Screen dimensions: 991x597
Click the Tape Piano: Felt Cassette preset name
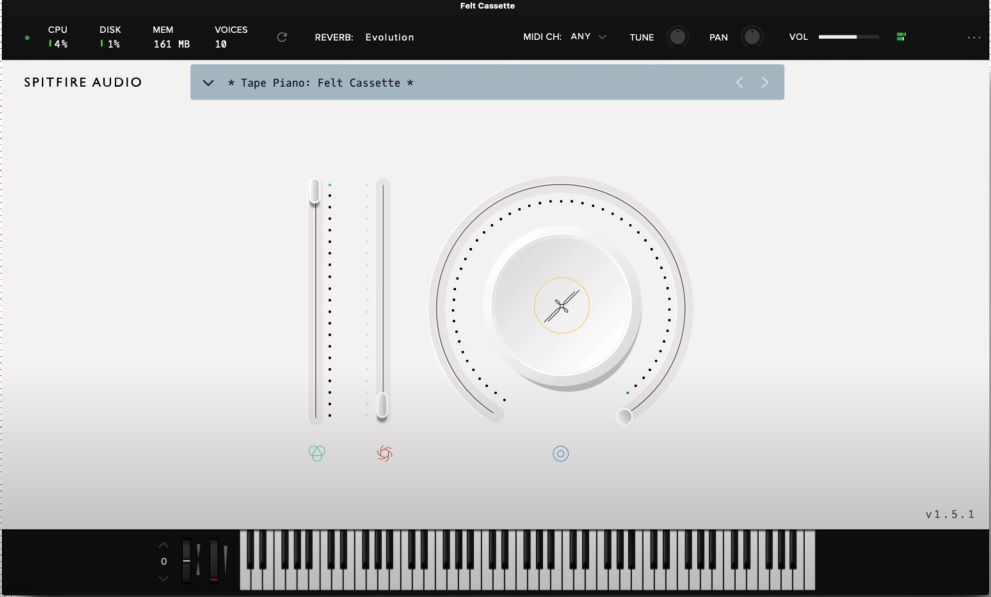pyautogui.click(x=320, y=83)
